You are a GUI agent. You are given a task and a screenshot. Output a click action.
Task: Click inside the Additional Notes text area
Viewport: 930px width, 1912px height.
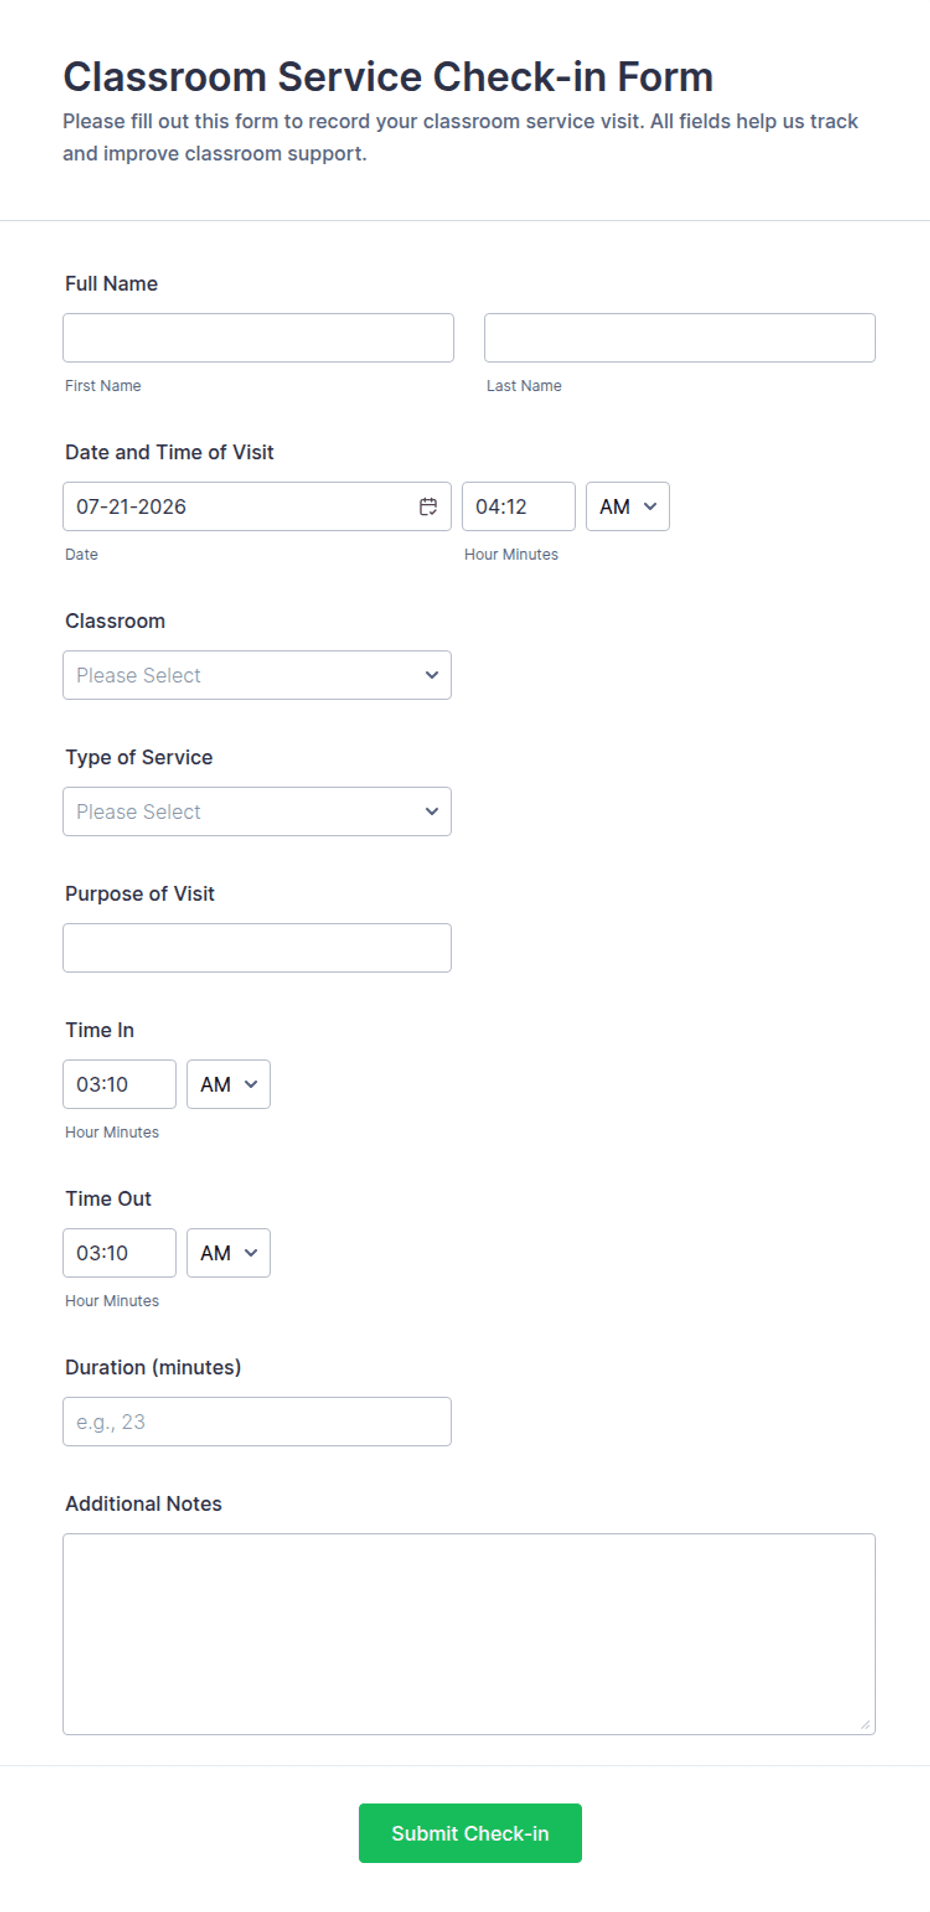tap(469, 1634)
